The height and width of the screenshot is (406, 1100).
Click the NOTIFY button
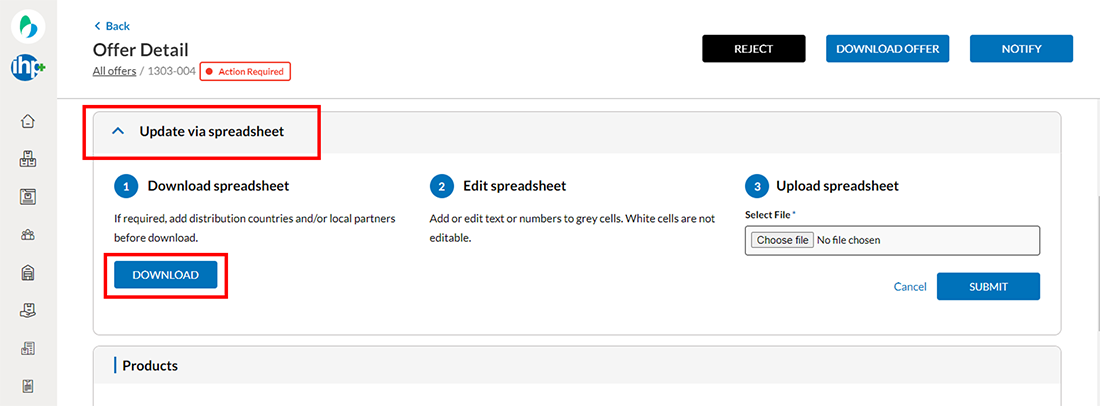[x=1021, y=49]
